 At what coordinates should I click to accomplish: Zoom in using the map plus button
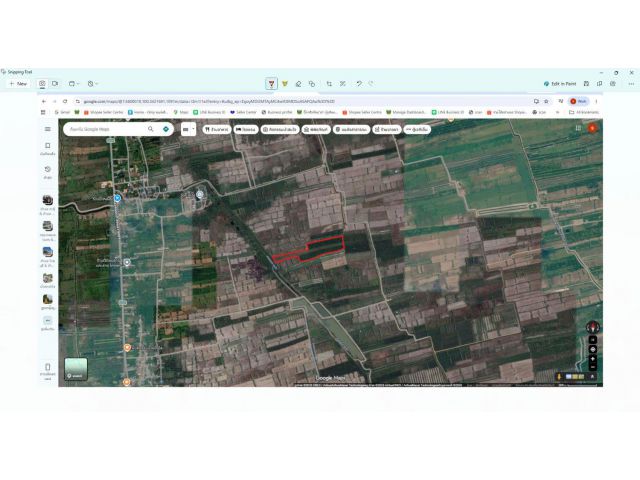click(593, 358)
